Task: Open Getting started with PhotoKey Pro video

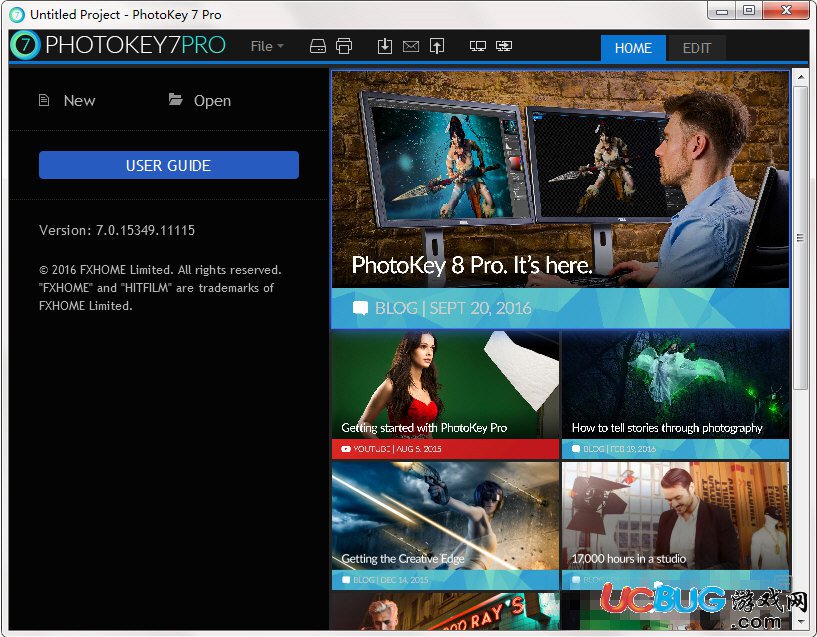Action: [445, 385]
